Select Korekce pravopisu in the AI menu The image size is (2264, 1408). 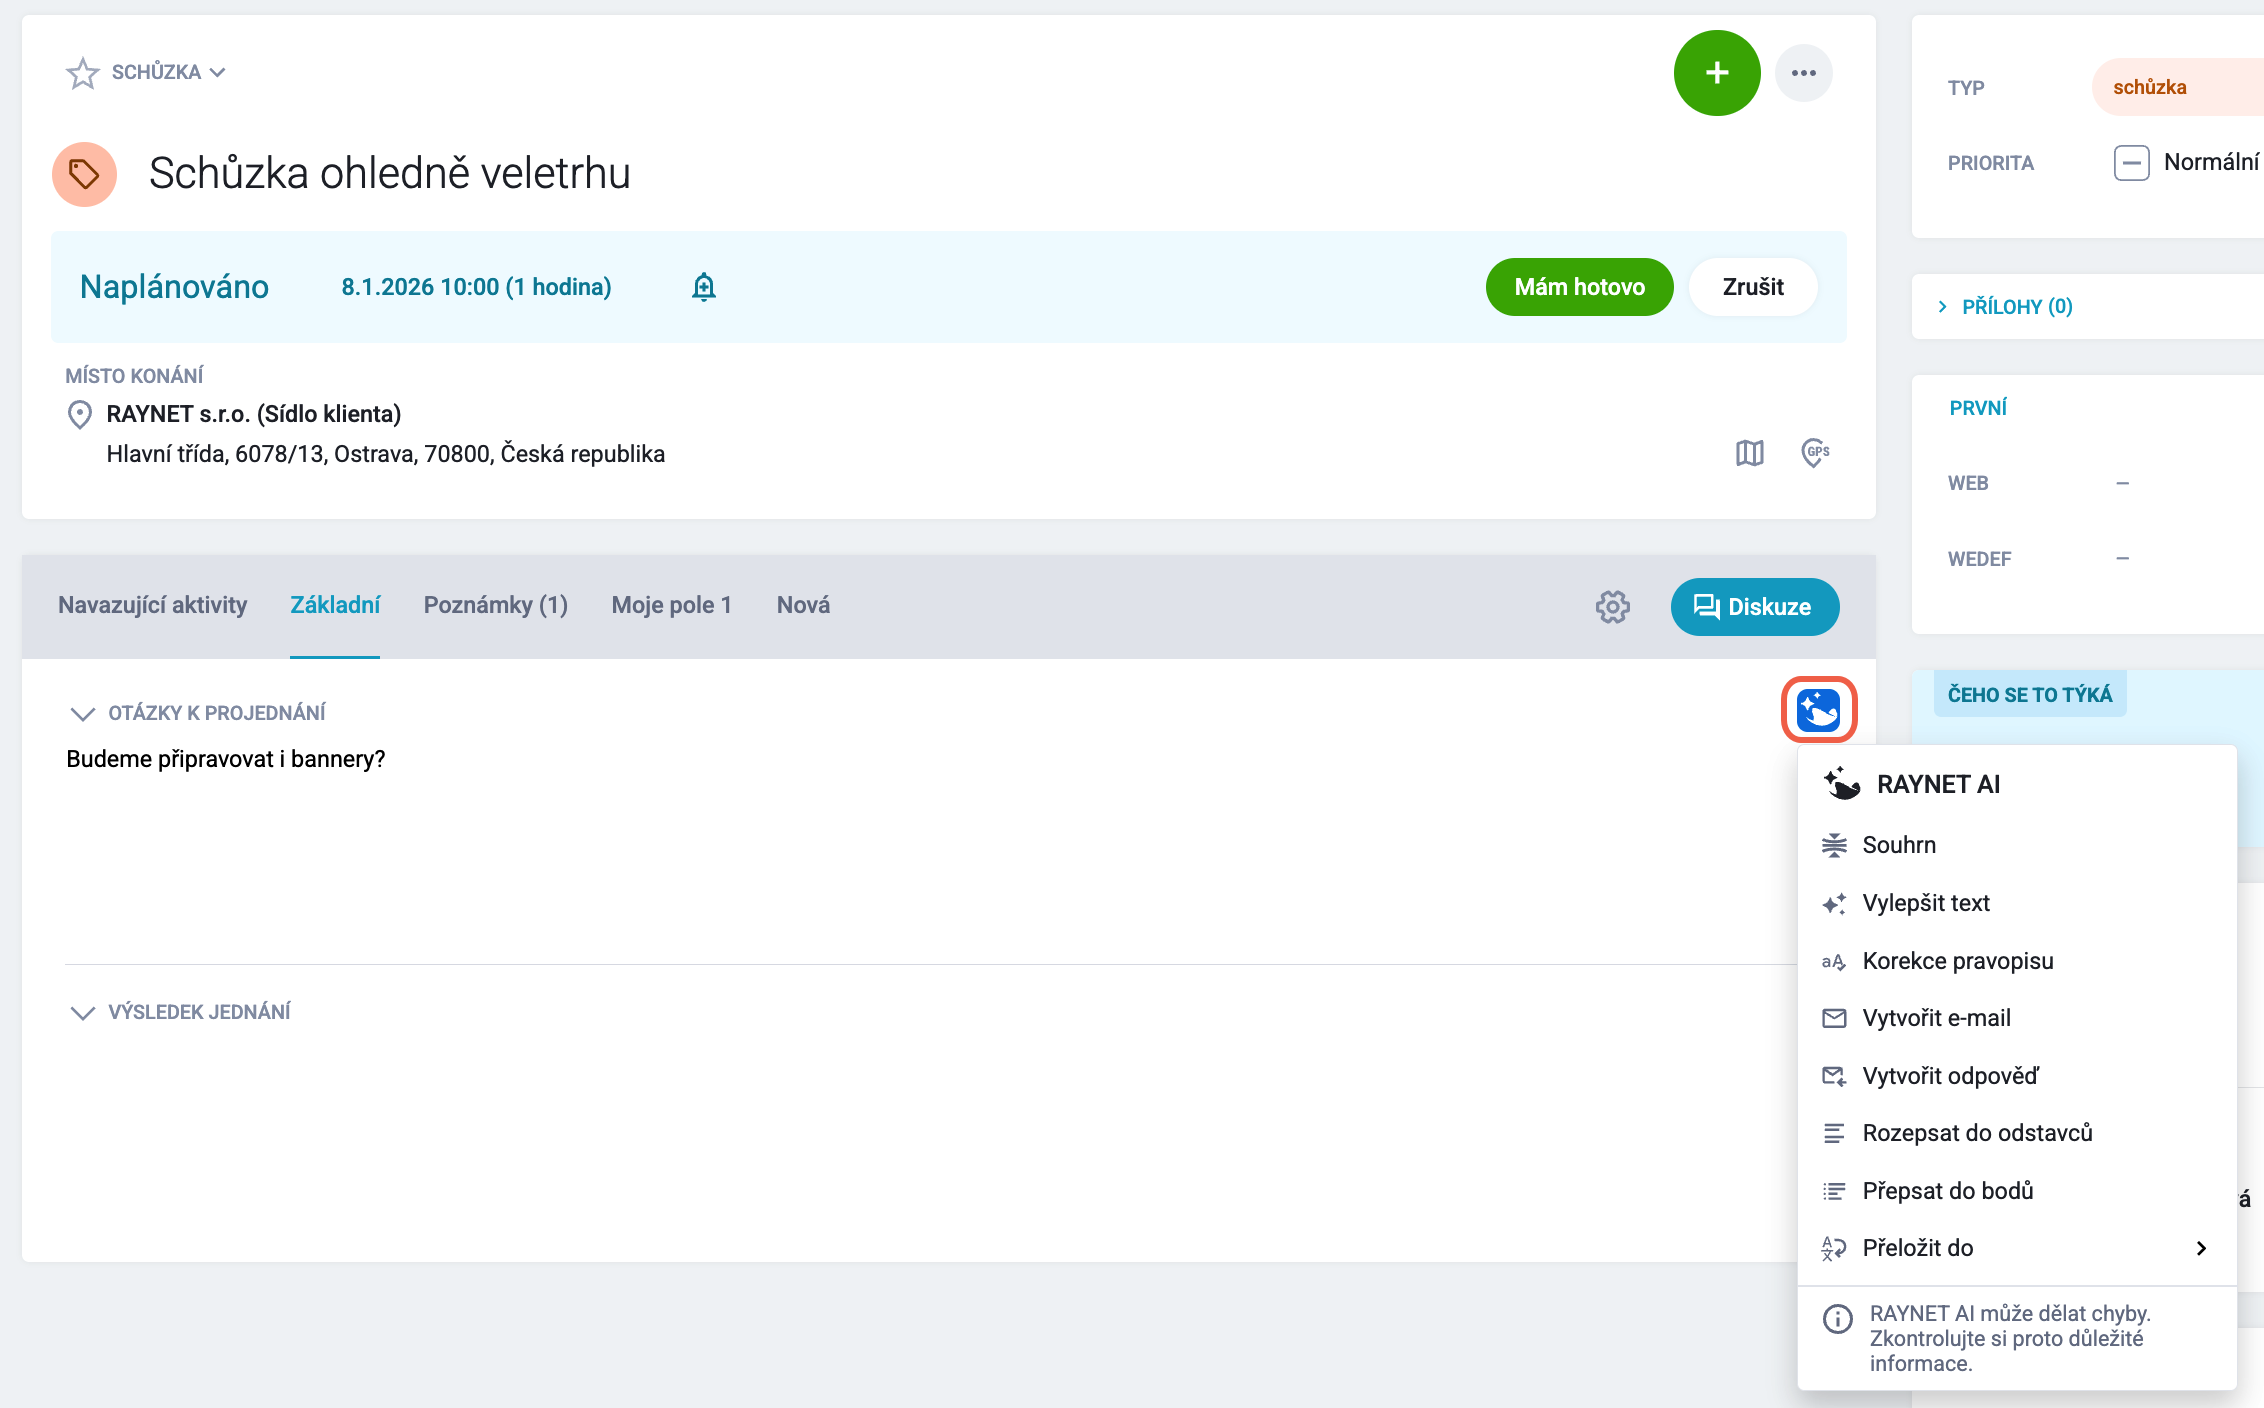[x=2016, y=961]
